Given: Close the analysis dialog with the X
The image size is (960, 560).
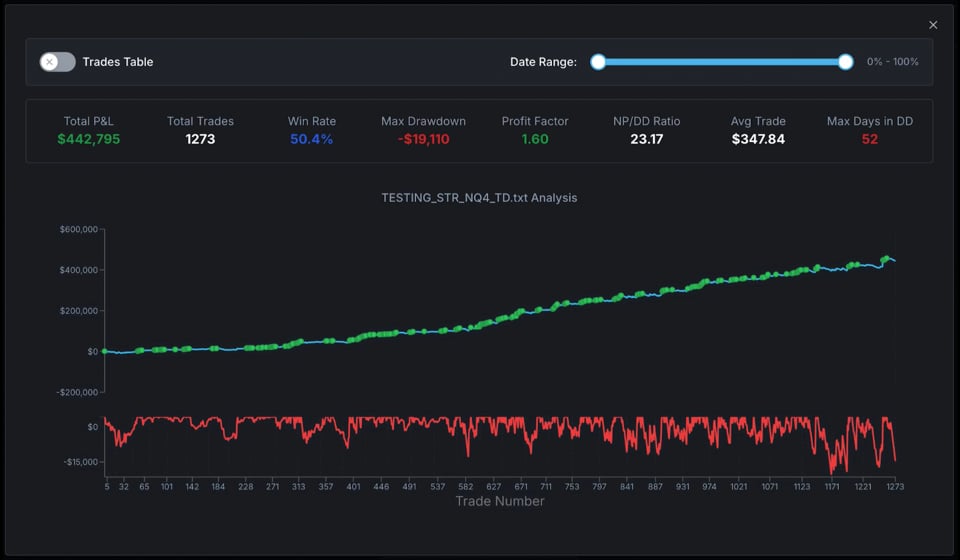Looking at the screenshot, I should pos(933,25).
